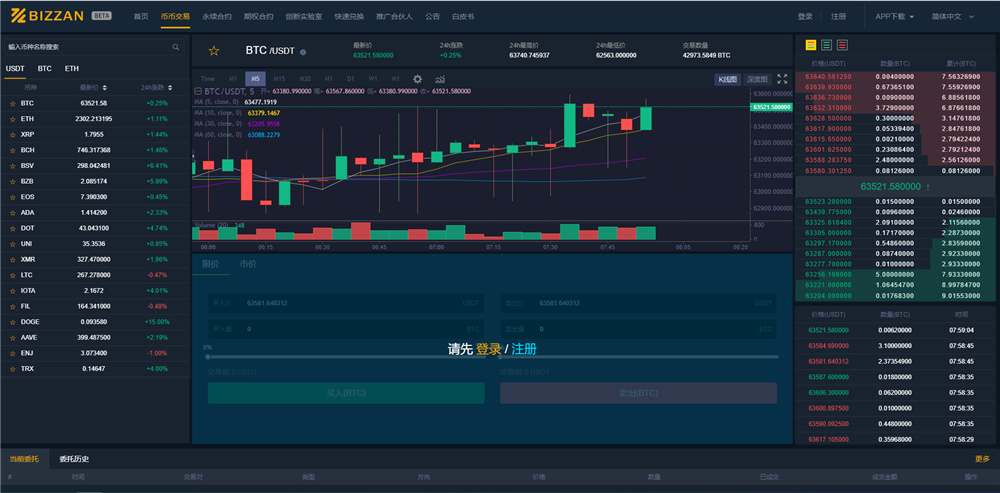
Task: Click the orange login link in overlay
Action: tap(488, 349)
